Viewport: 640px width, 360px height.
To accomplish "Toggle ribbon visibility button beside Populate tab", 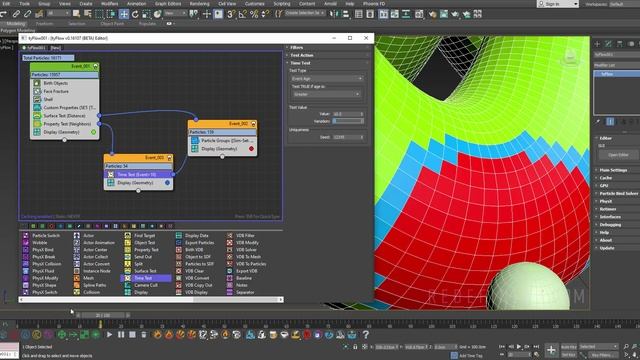I will pyautogui.click(x=170, y=24).
